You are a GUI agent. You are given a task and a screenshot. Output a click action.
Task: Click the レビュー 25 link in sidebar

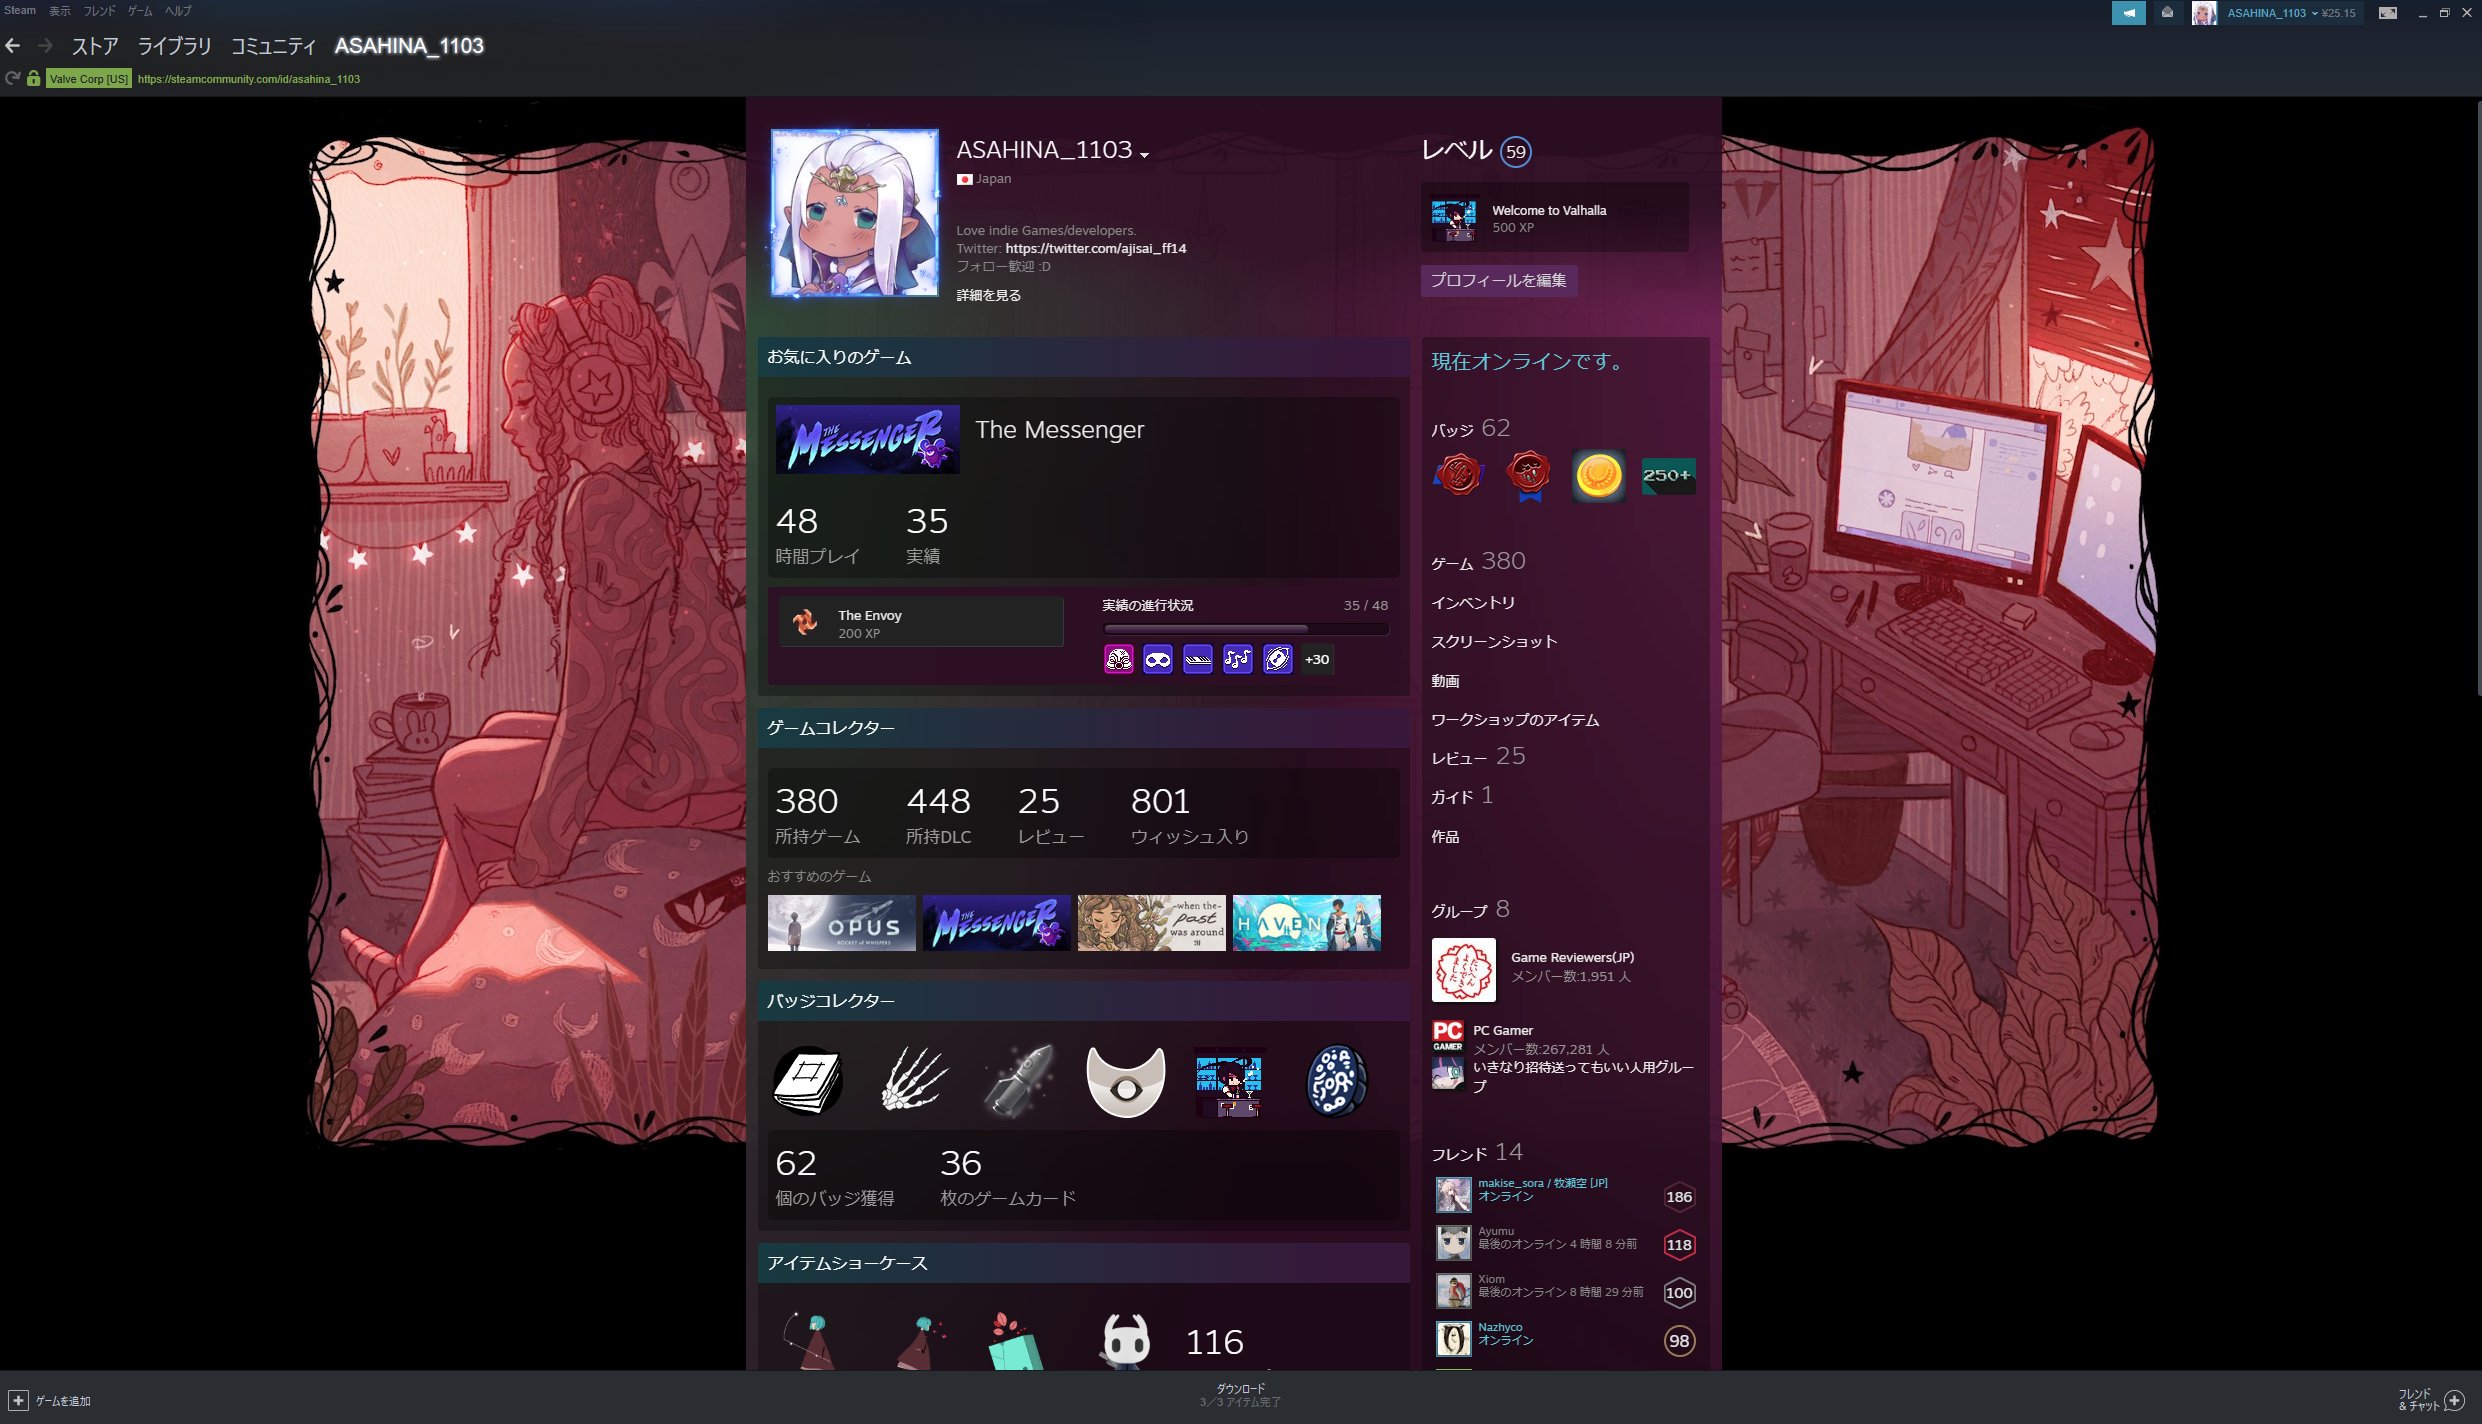point(1478,757)
